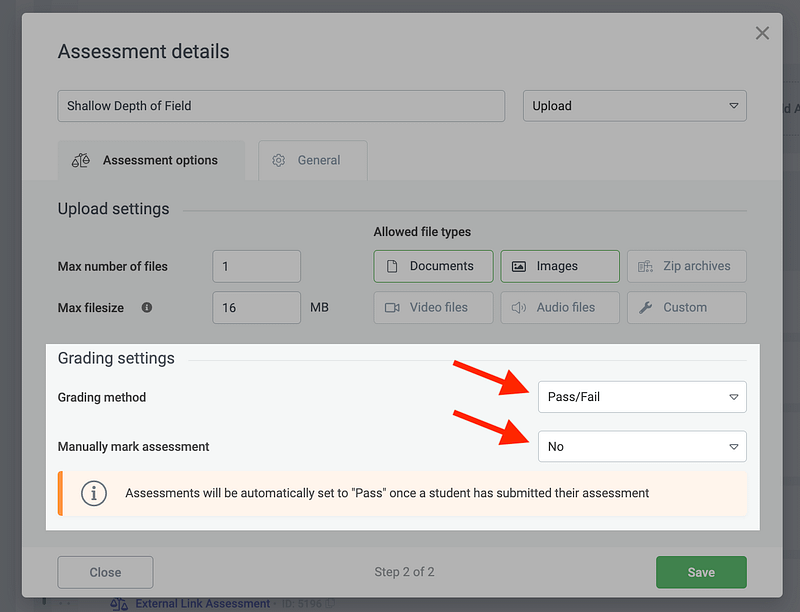Click the info icon in the notice banner

94,493
